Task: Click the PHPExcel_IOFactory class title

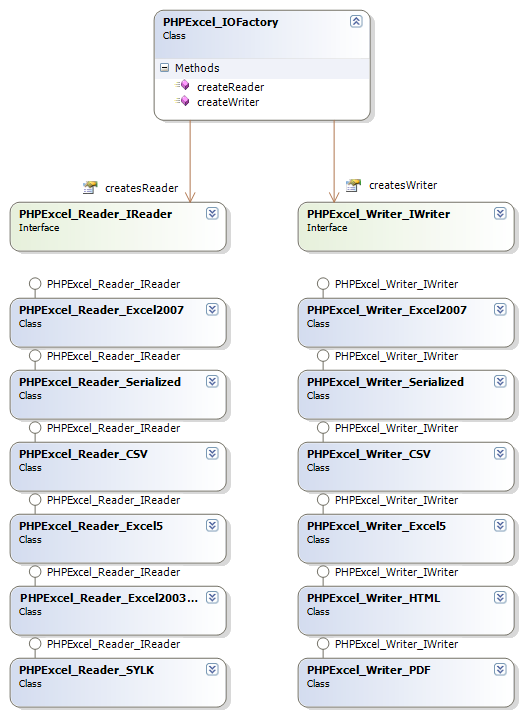Action: tap(221, 22)
